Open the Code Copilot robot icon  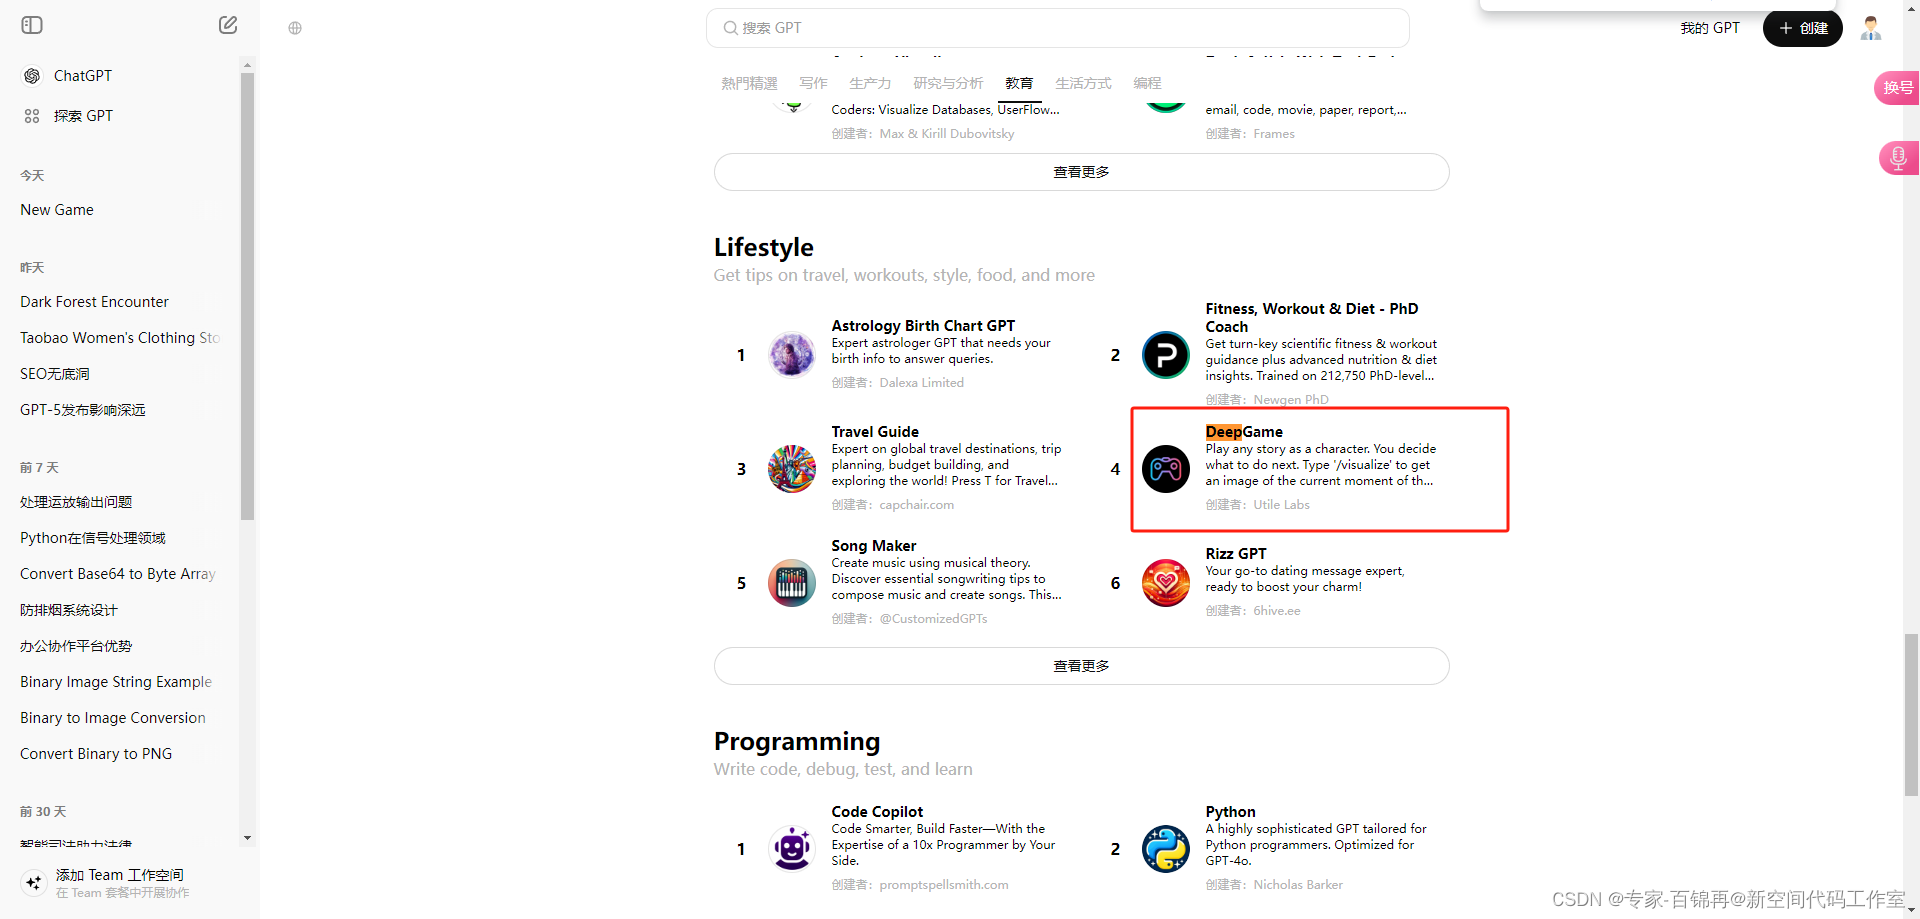(792, 849)
